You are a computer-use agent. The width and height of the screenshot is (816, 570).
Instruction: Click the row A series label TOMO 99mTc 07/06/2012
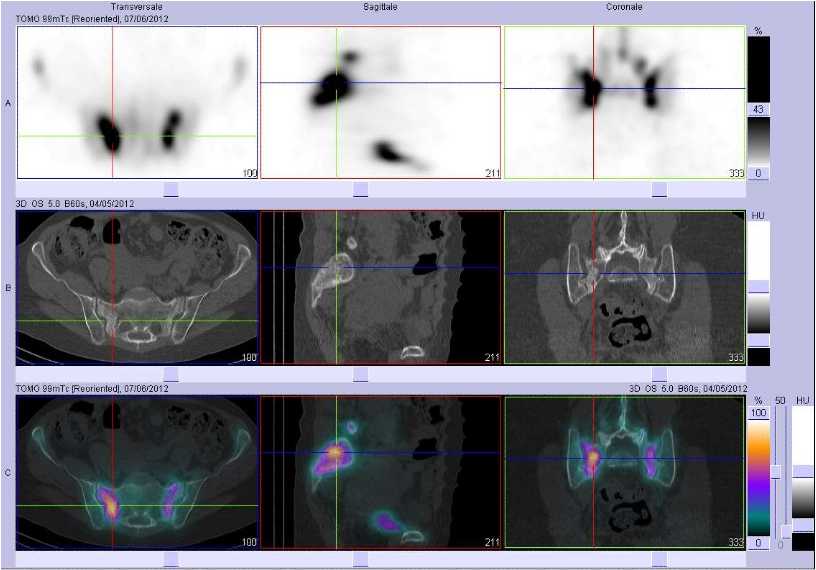[x=92, y=19]
